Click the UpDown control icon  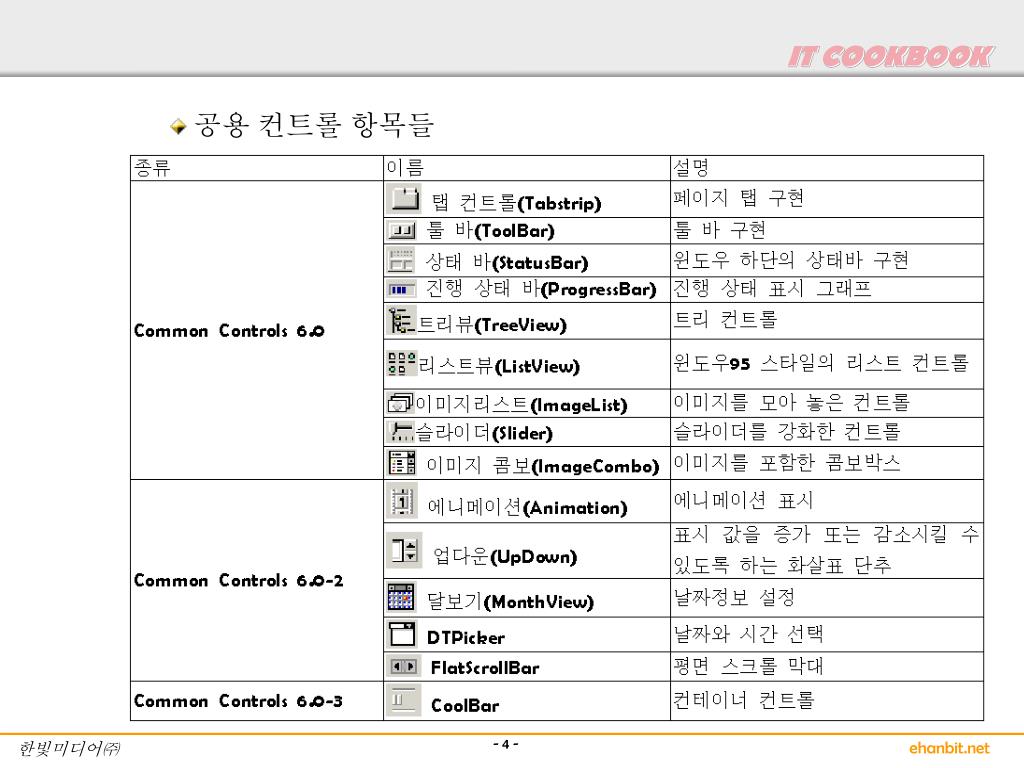404,550
